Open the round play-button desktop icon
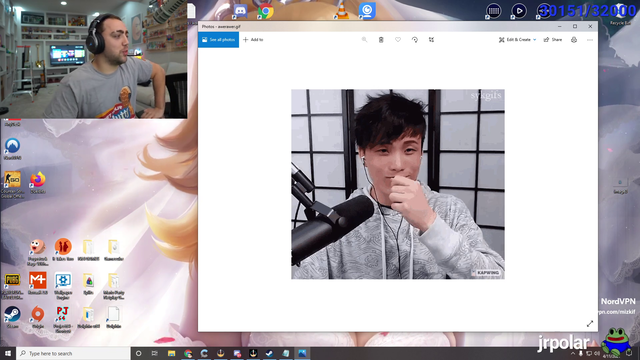640x360 pixels. point(518,11)
